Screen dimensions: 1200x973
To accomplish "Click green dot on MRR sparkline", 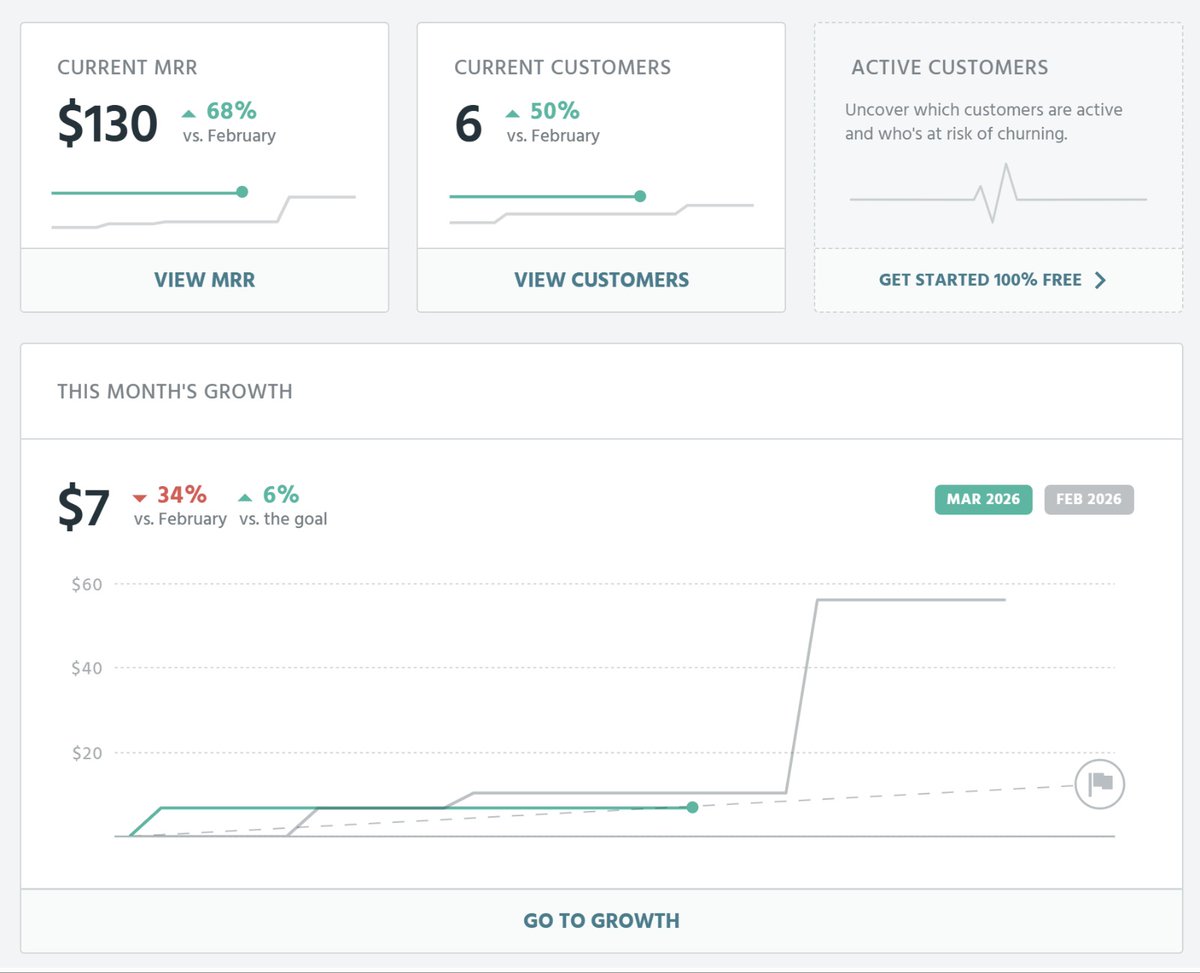I will (242, 192).
